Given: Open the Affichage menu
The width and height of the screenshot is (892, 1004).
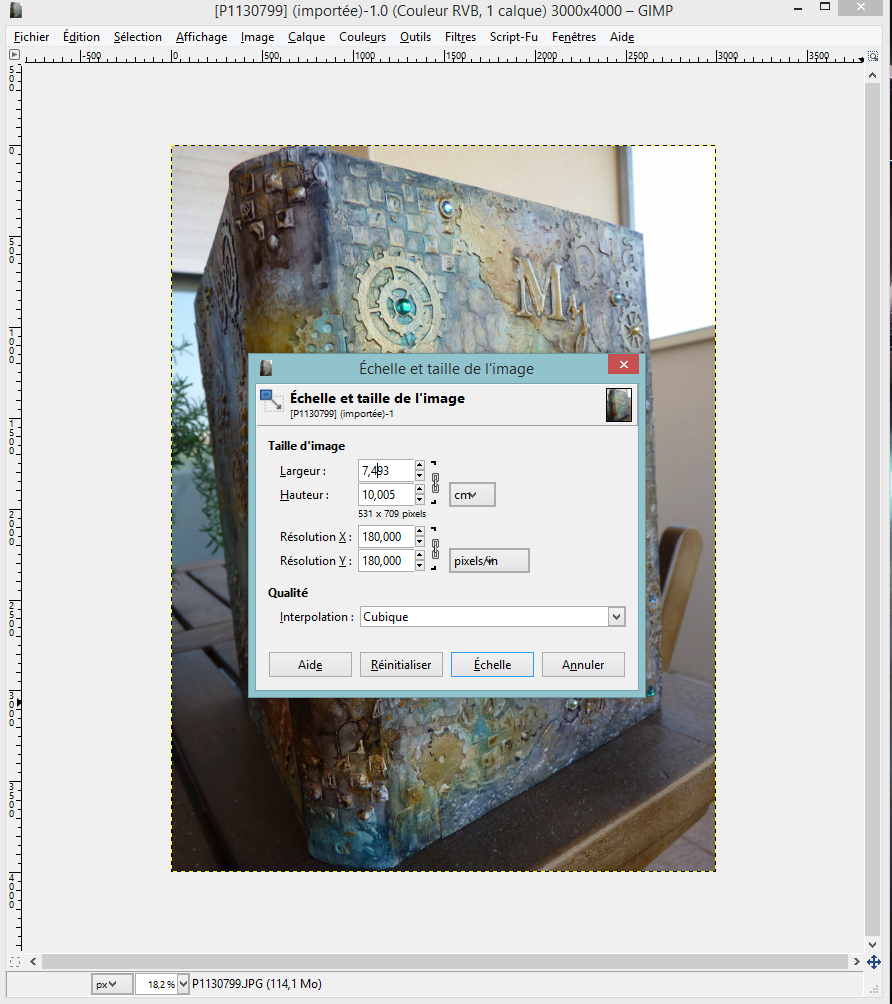Looking at the screenshot, I should [202, 37].
